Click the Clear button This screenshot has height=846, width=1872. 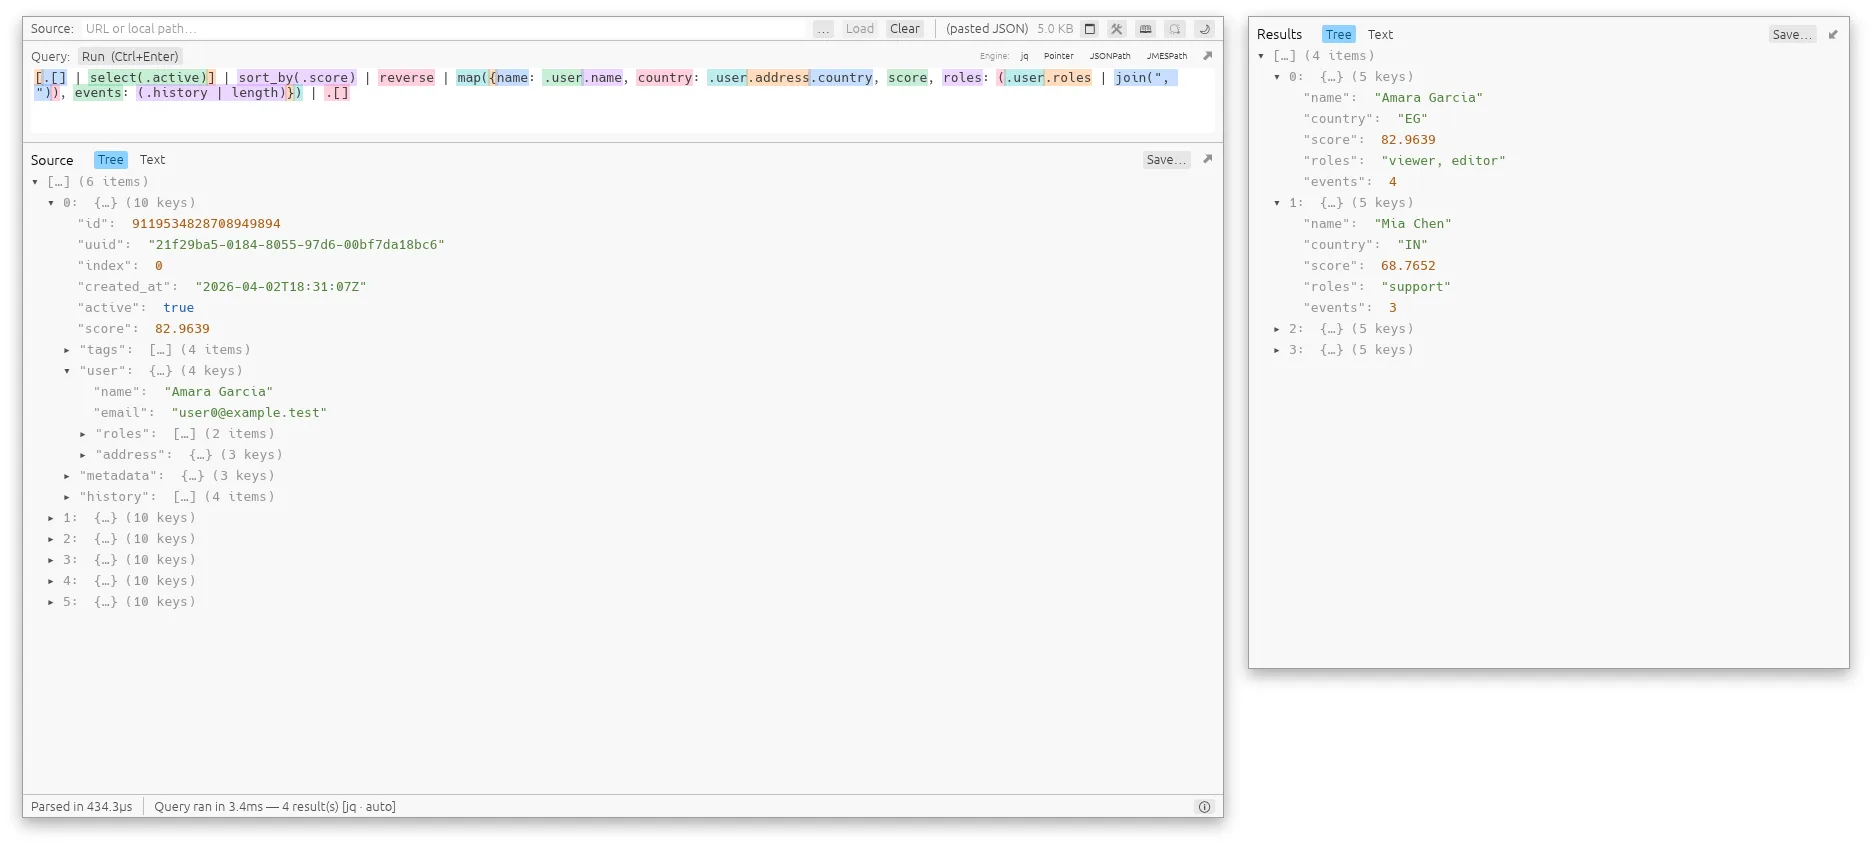[905, 29]
